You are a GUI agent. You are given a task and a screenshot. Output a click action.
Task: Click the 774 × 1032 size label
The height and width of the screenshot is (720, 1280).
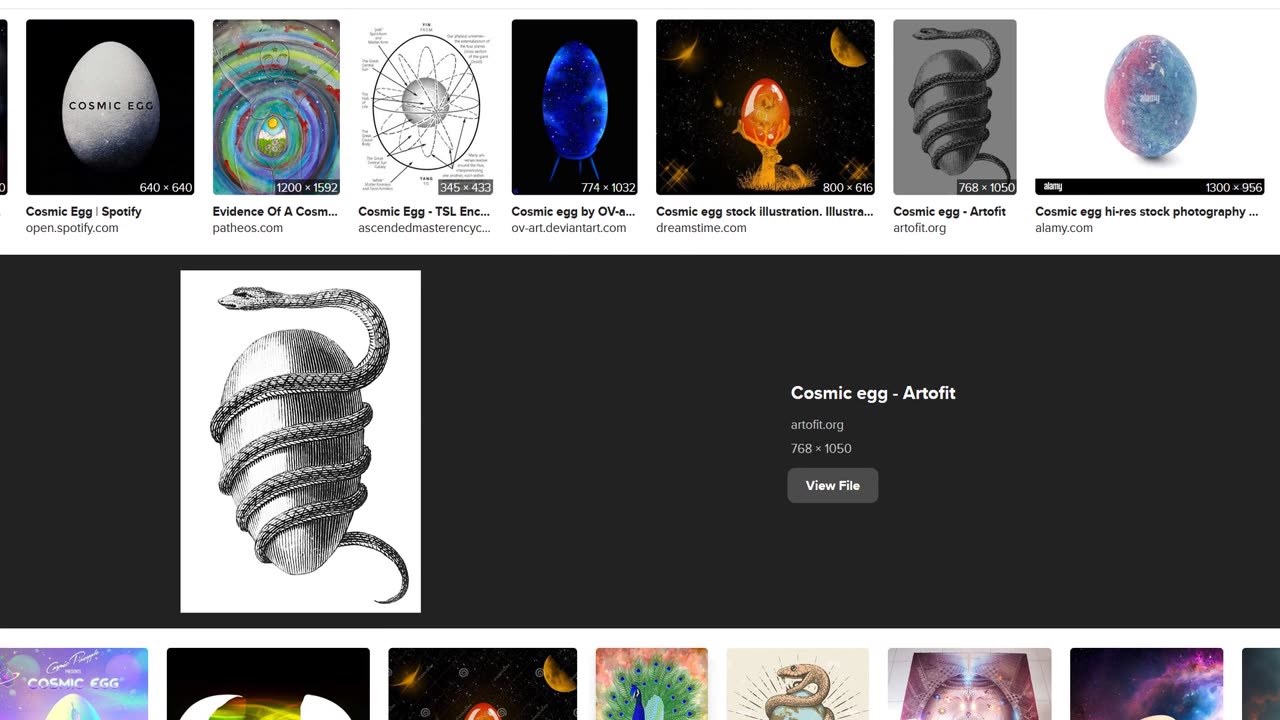[608, 187]
